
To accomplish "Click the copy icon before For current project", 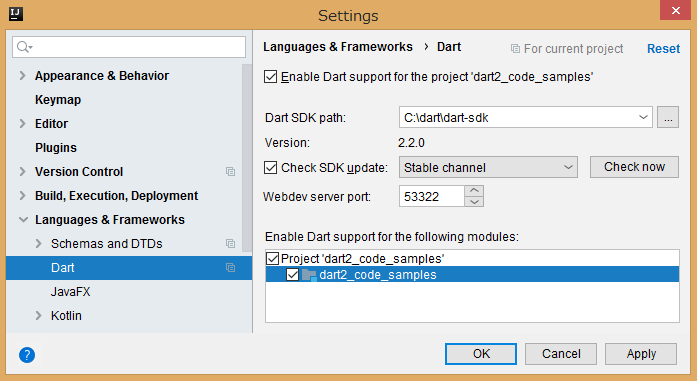I will coord(515,48).
